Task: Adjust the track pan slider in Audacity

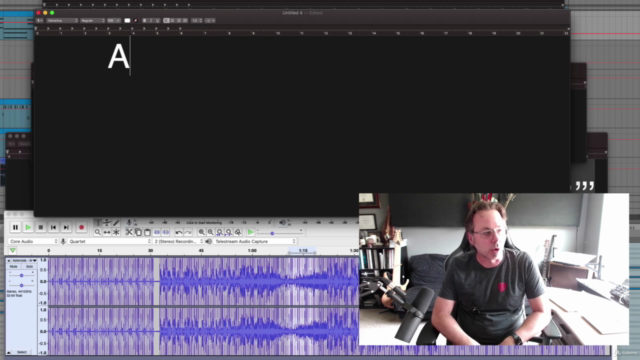Action: (x=21, y=285)
